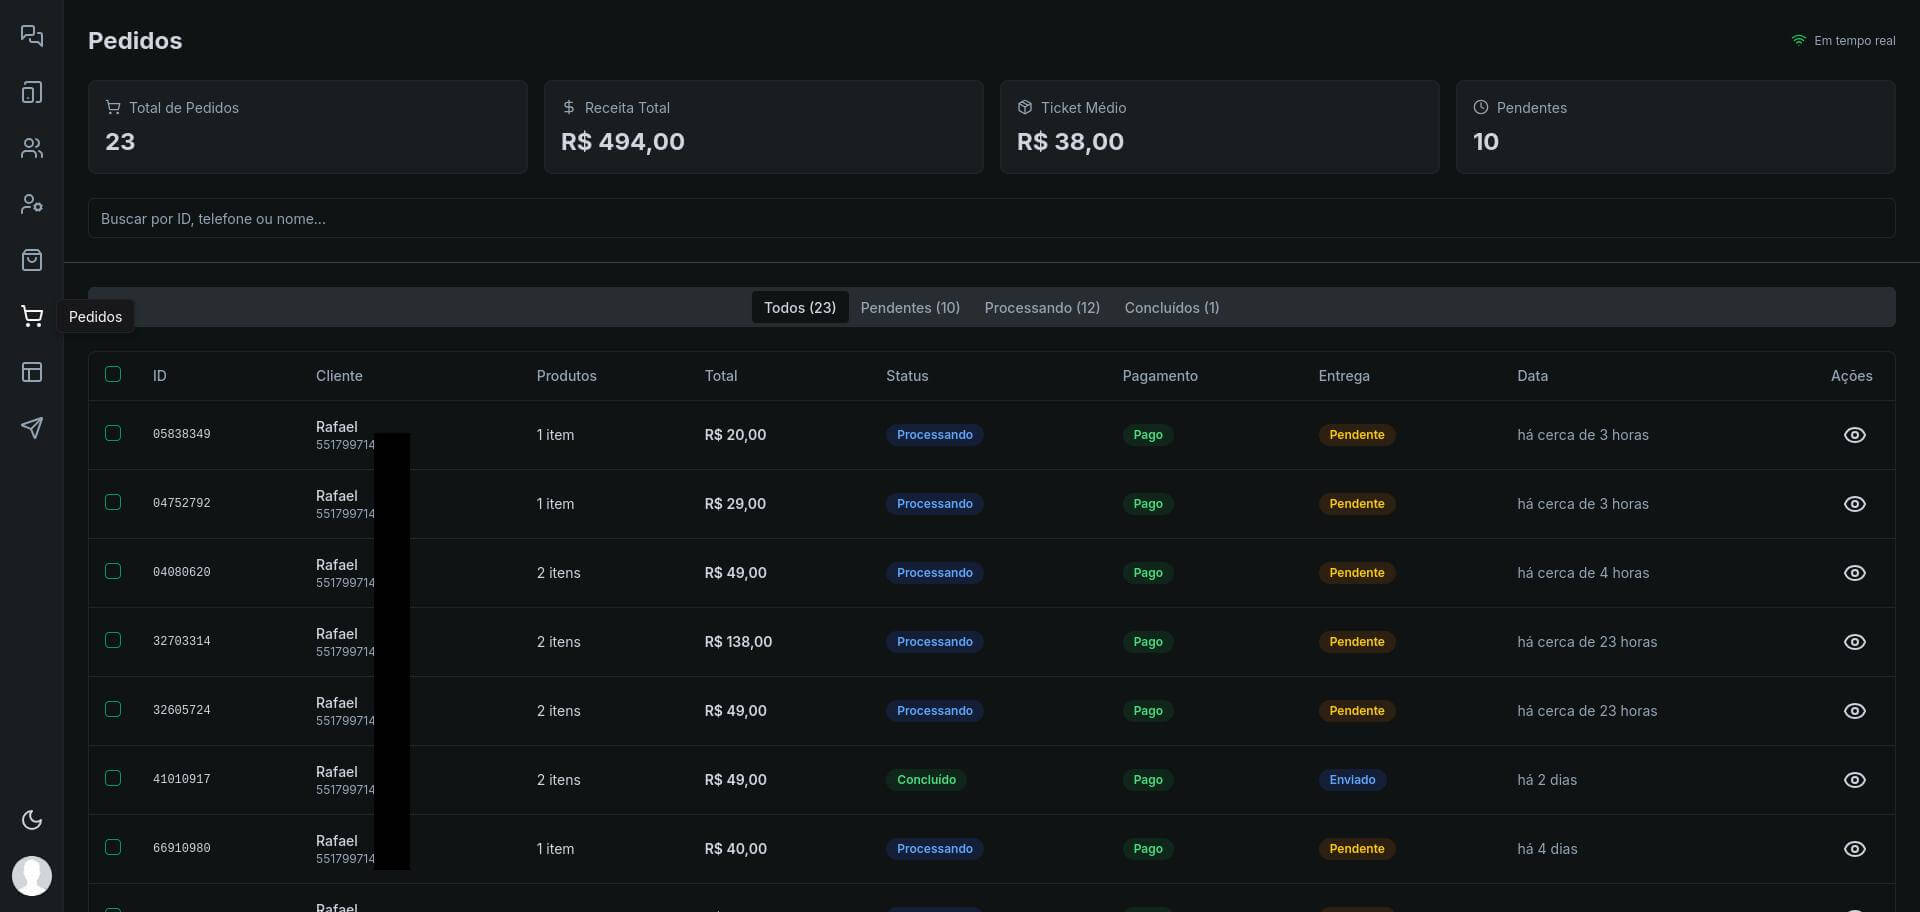The width and height of the screenshot is (1920, 912).
Task: Select the Concluídos (1) tab
Action: tap(1171, 308)
